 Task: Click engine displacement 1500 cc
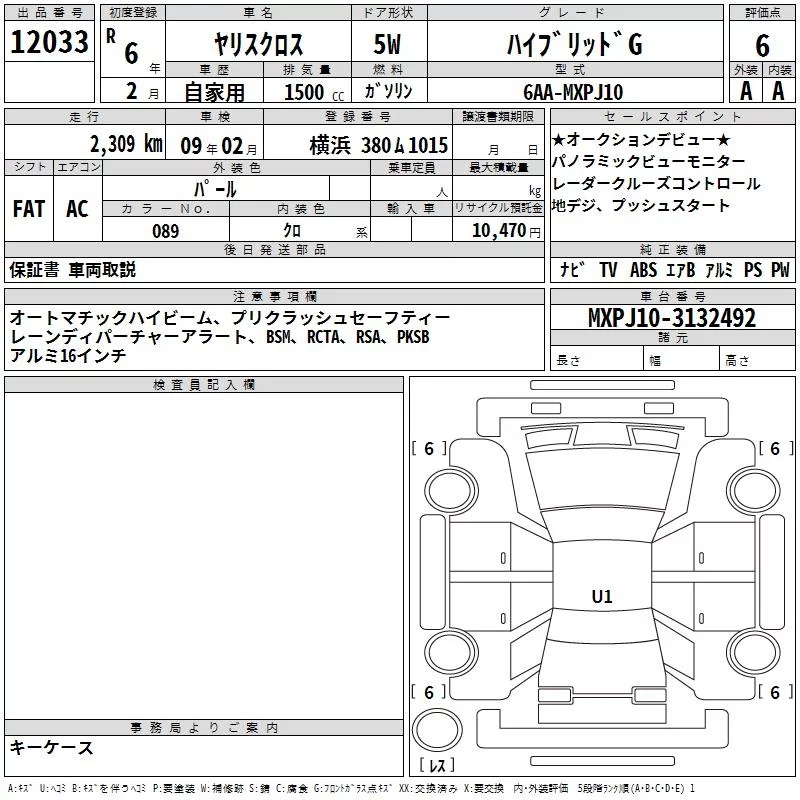tap(314, 92)
